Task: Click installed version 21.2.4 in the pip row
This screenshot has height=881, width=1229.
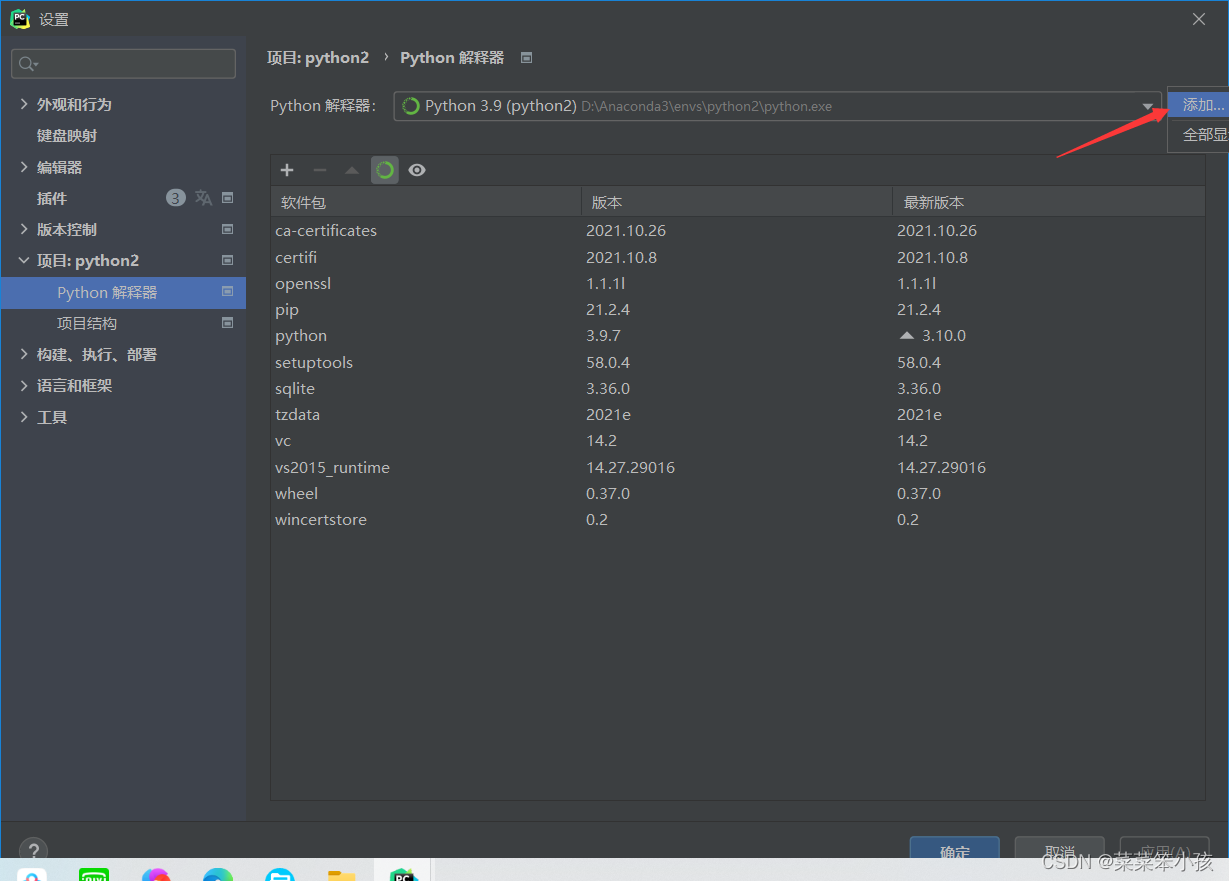Action: (608, 310)
